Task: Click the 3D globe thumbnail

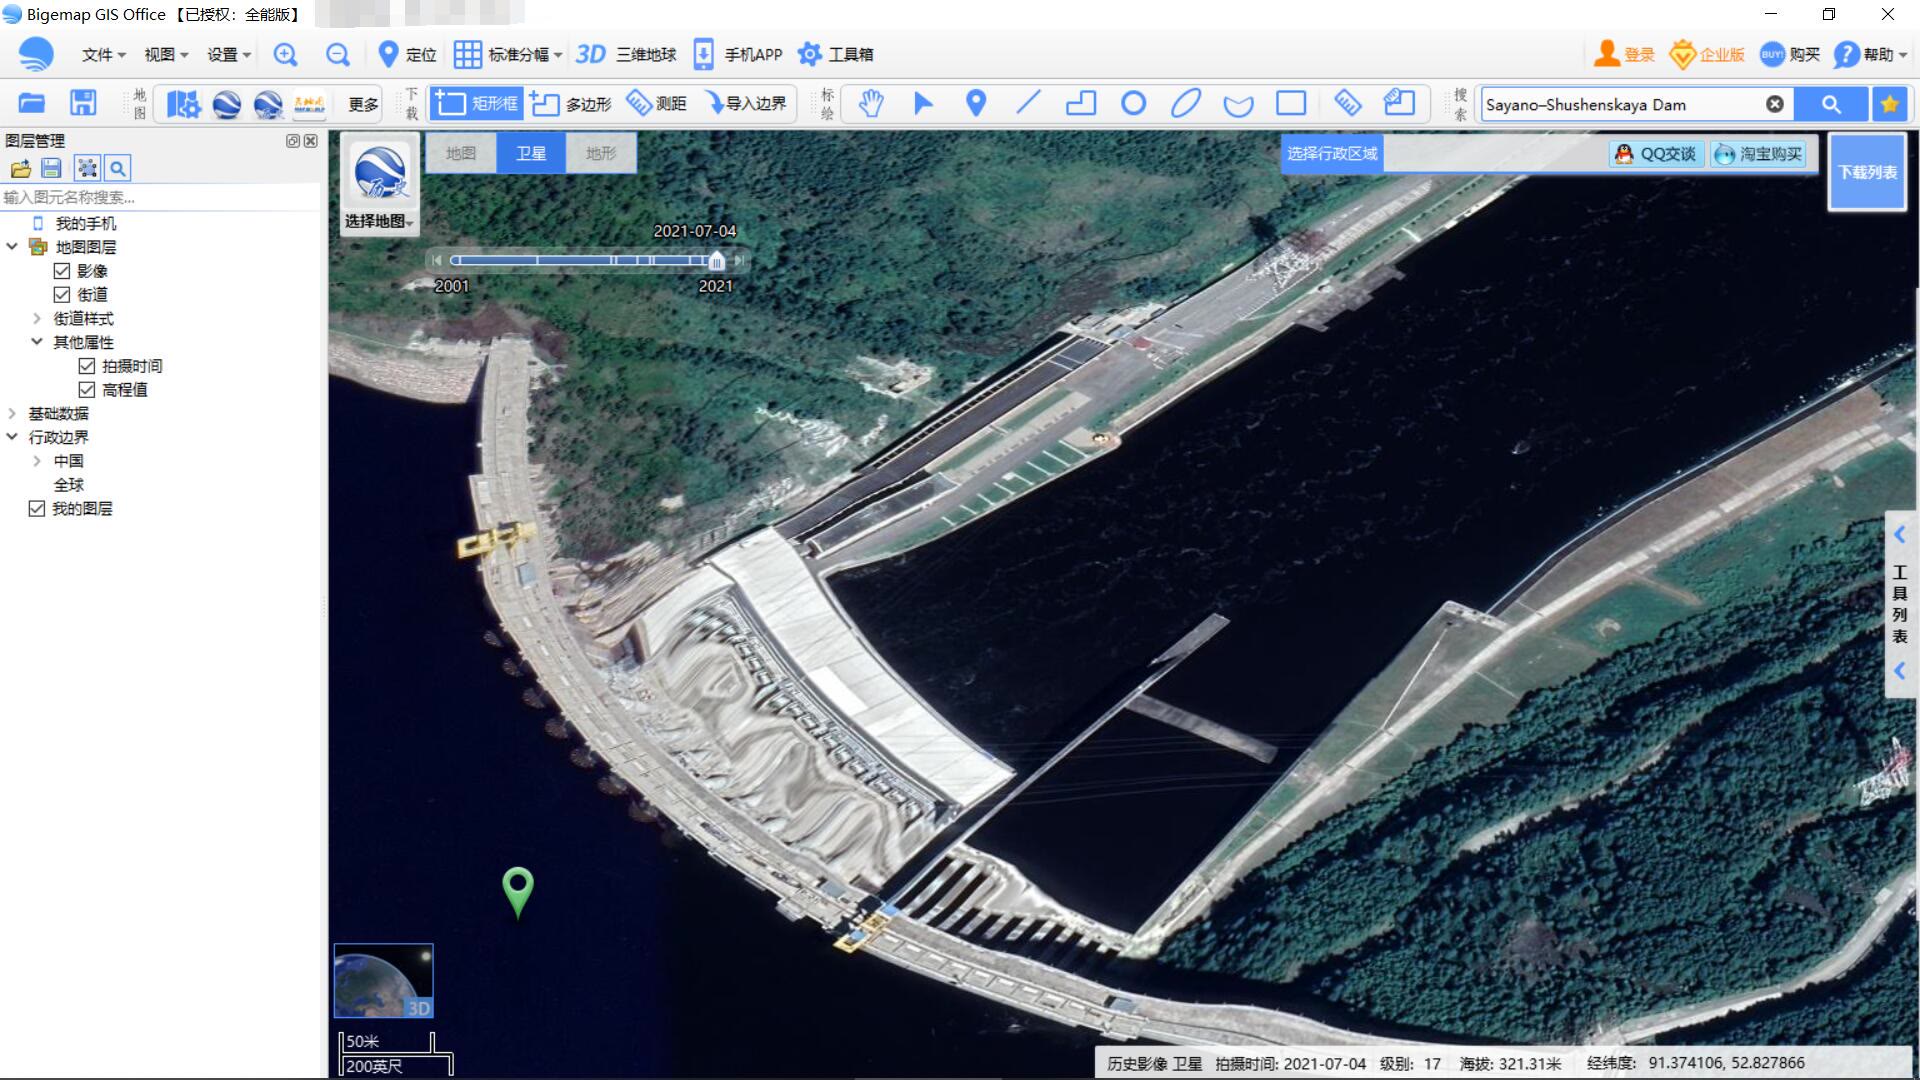Action: (384, 981)
